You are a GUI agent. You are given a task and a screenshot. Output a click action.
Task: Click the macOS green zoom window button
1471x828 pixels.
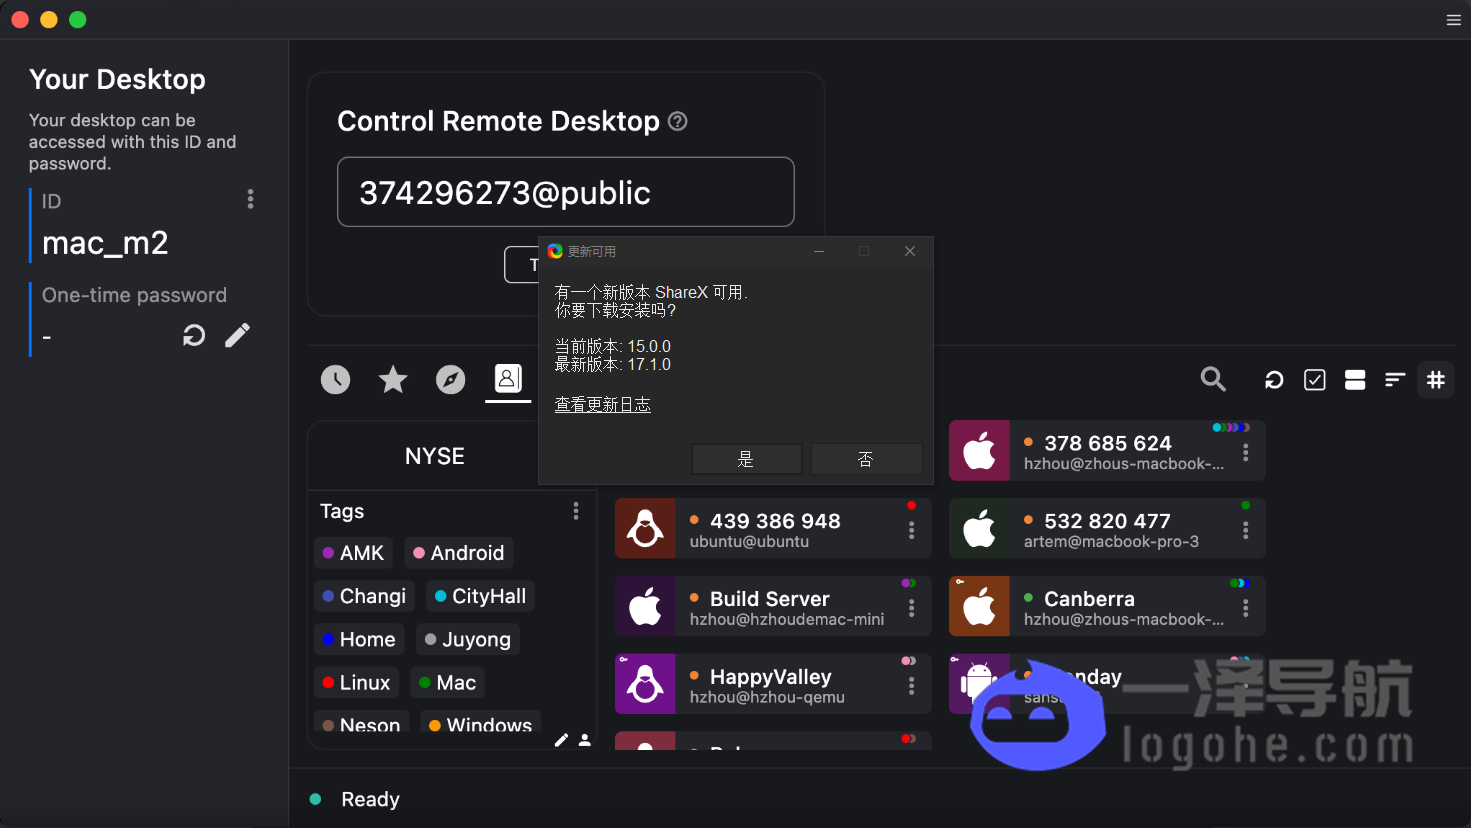pyautogui.click(x=78, y=20)
